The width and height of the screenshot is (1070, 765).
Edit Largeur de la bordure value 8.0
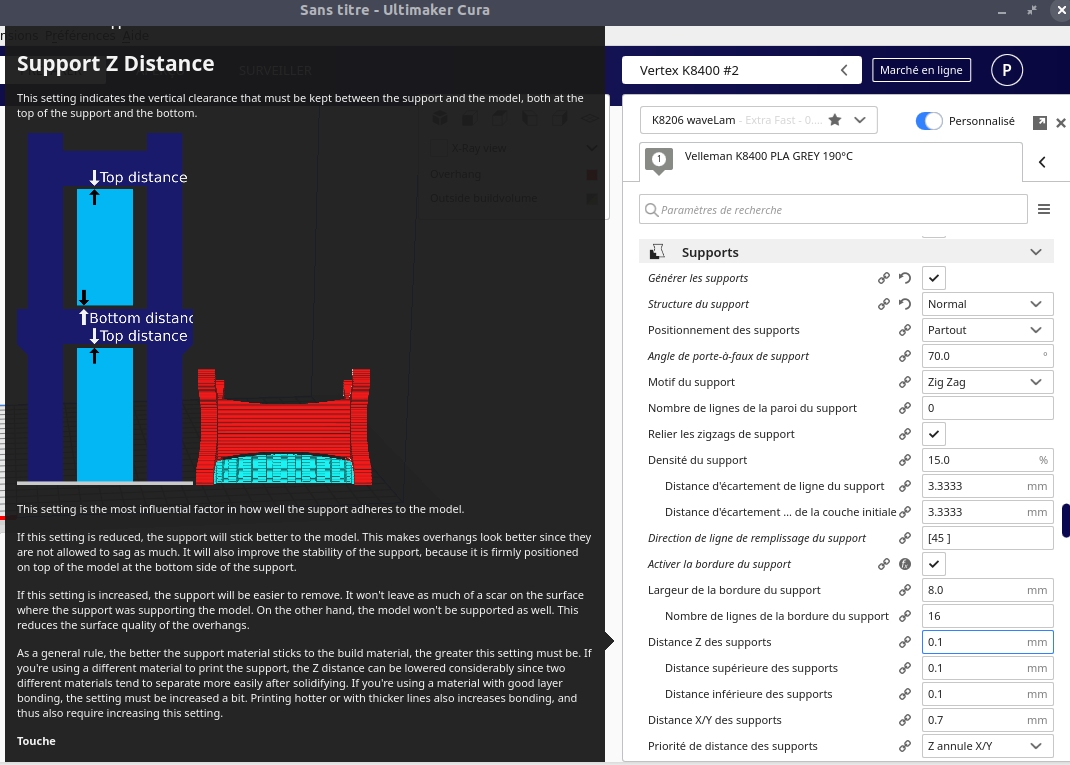click(x=987, y=590)
